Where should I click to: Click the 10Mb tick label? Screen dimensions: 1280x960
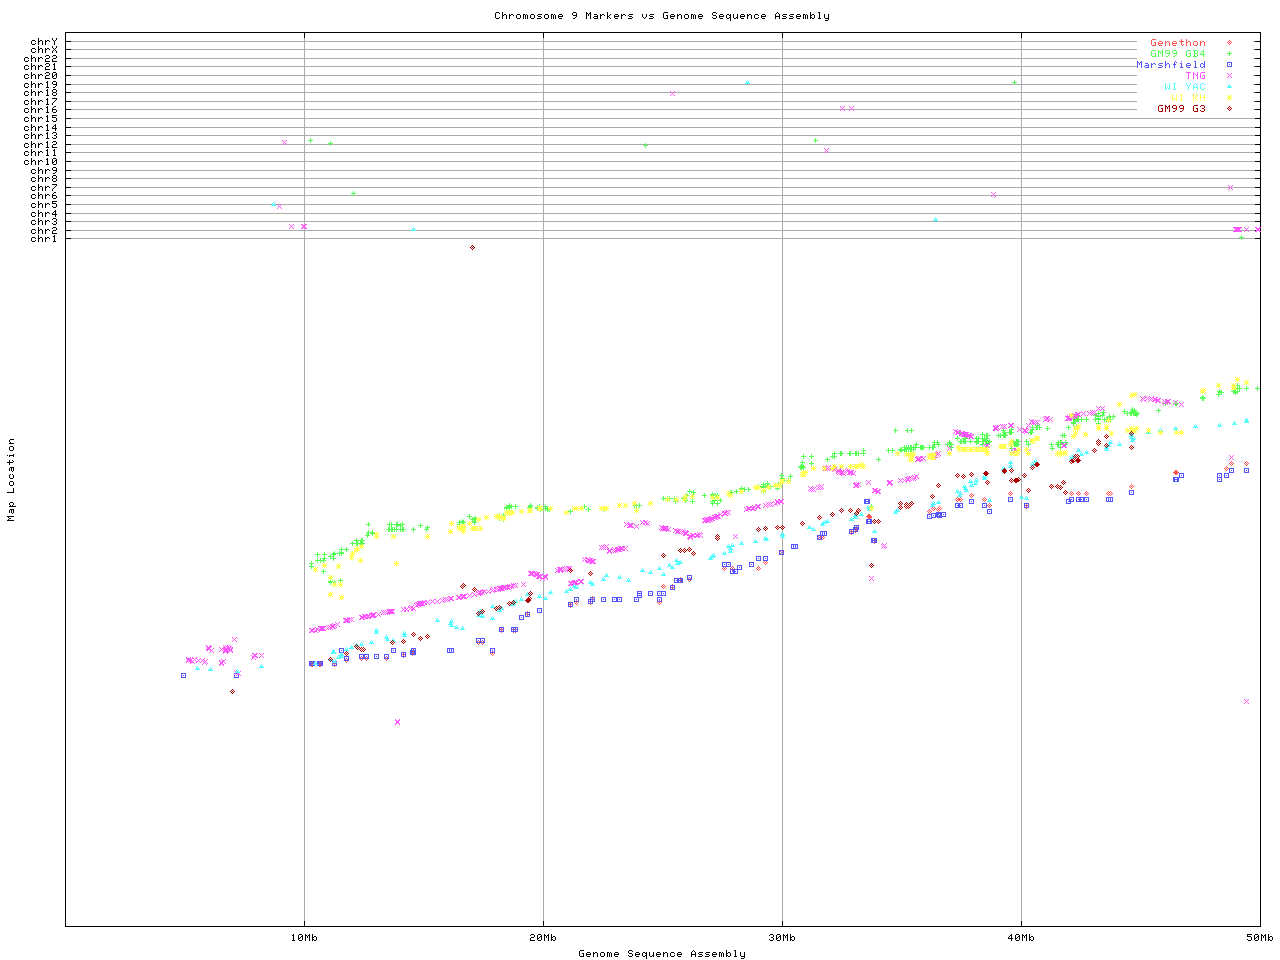304,938
